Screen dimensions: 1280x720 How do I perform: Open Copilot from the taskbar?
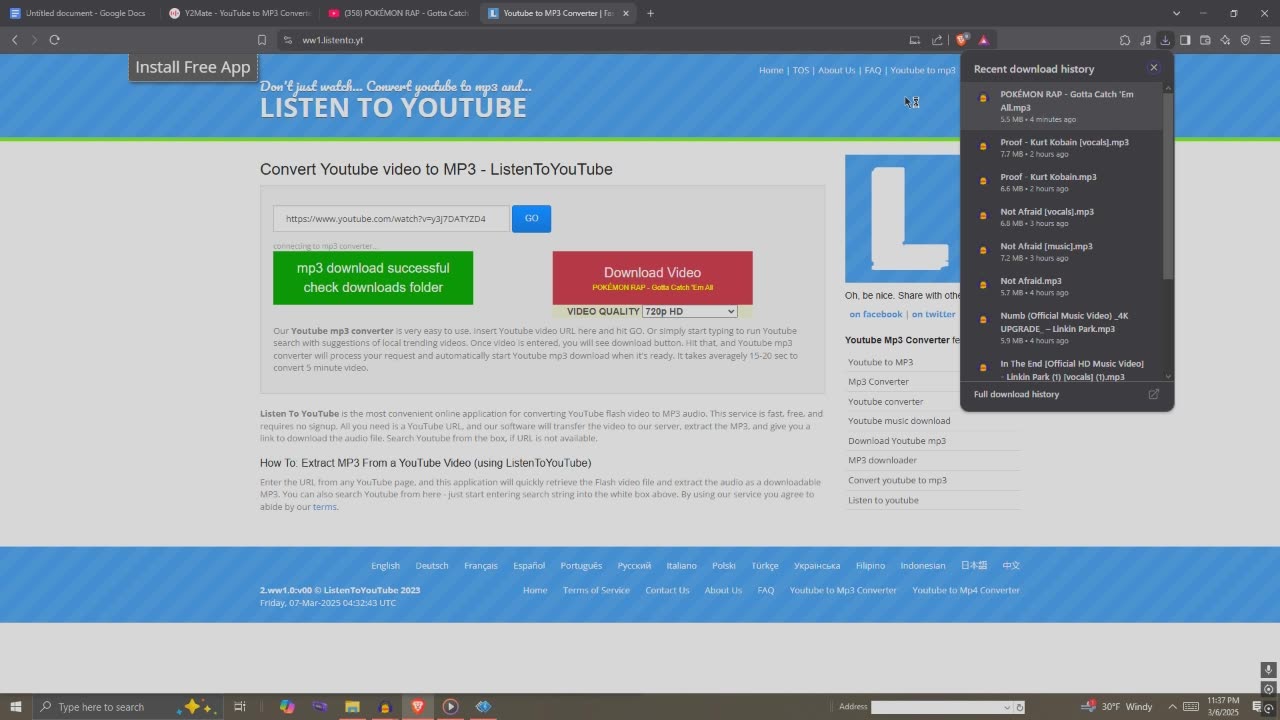coord(287,707)
